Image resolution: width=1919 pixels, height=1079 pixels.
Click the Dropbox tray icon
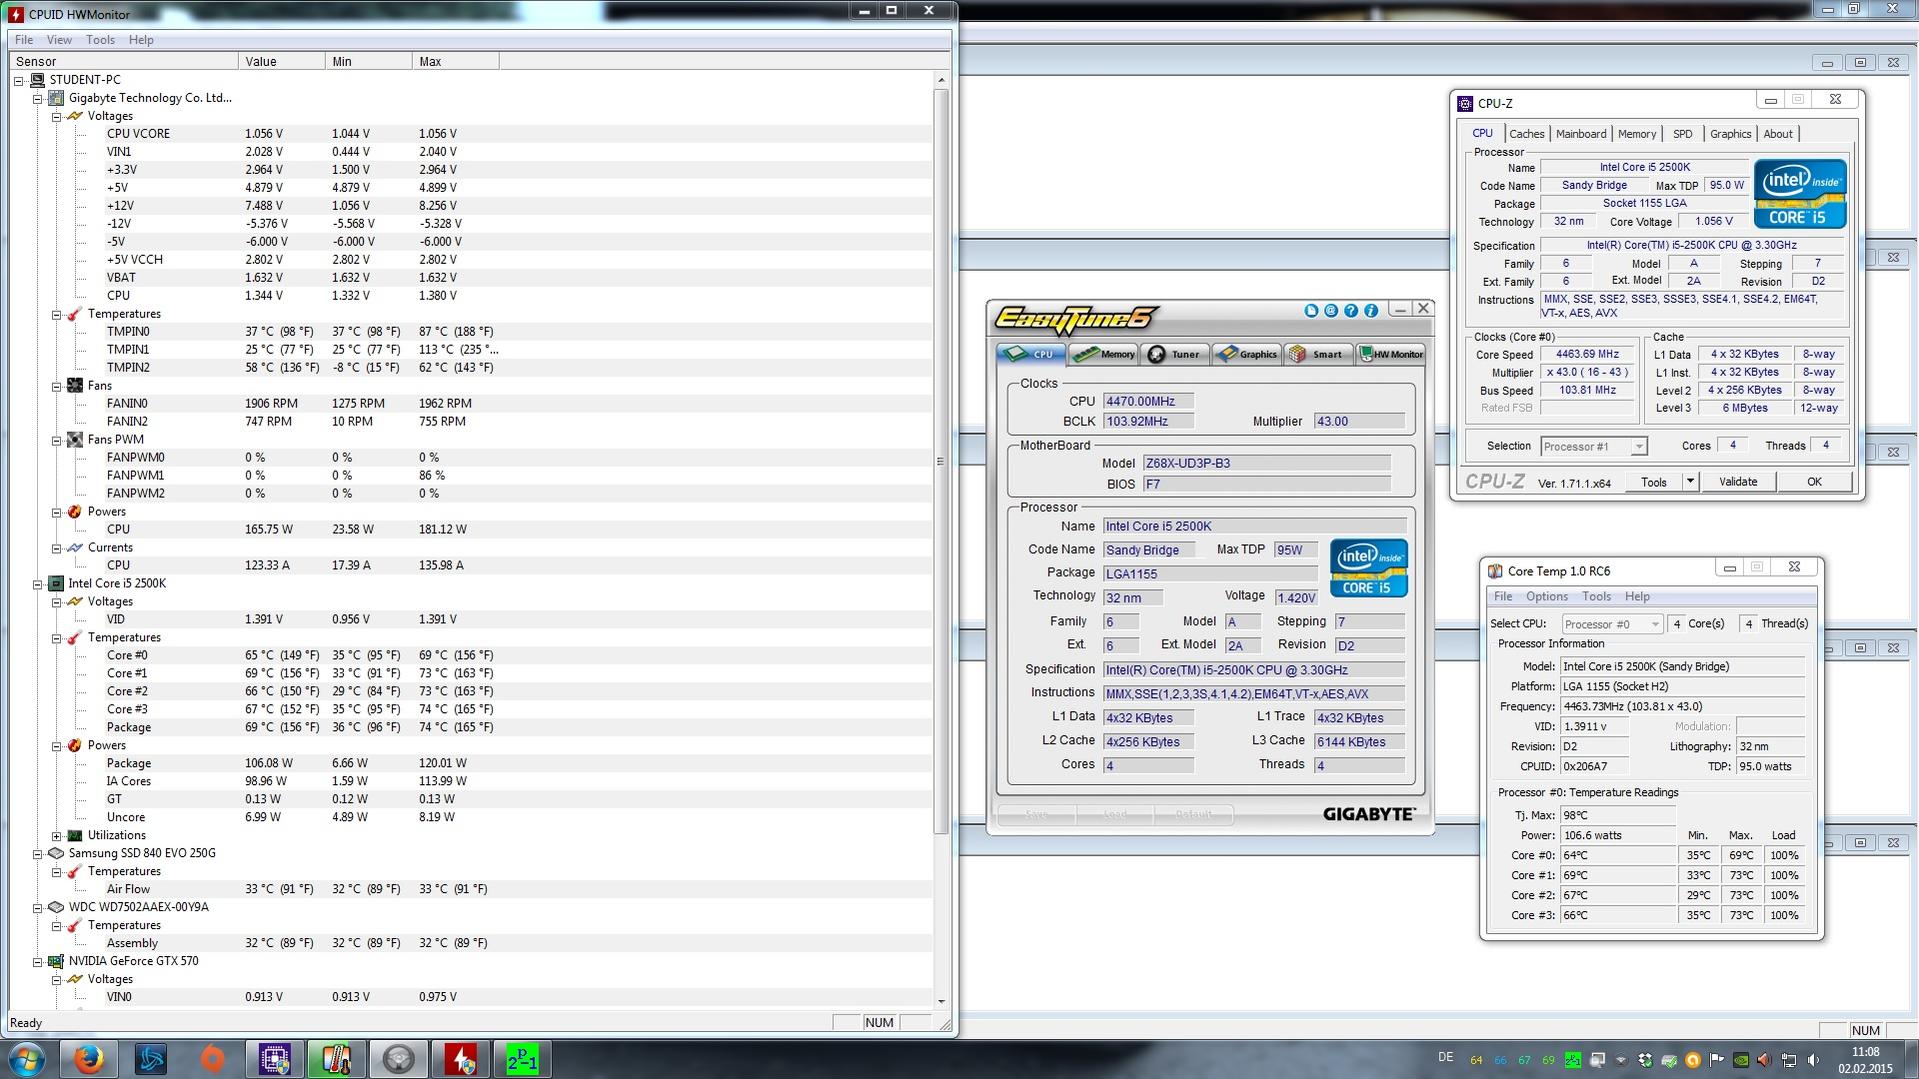coord(1645,1060)
